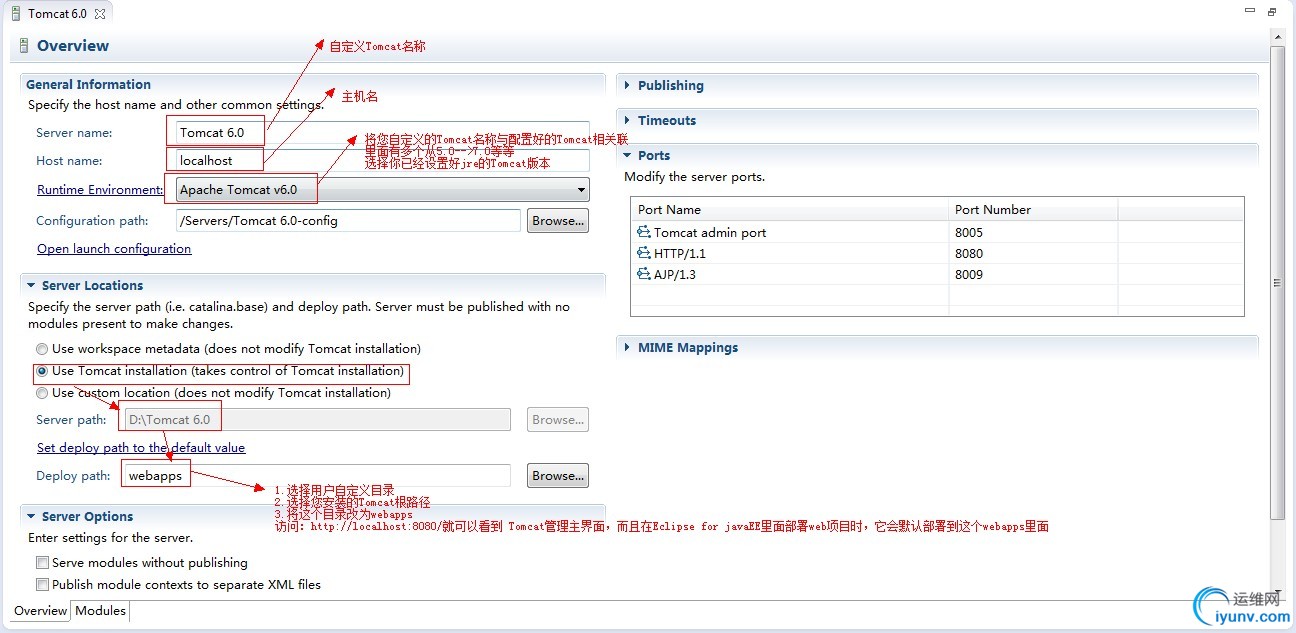The height and width of the screenshot is (633, 1296).
Task: Select the HTTP/1.1 port name text
Action: click(x=680, y=253)
